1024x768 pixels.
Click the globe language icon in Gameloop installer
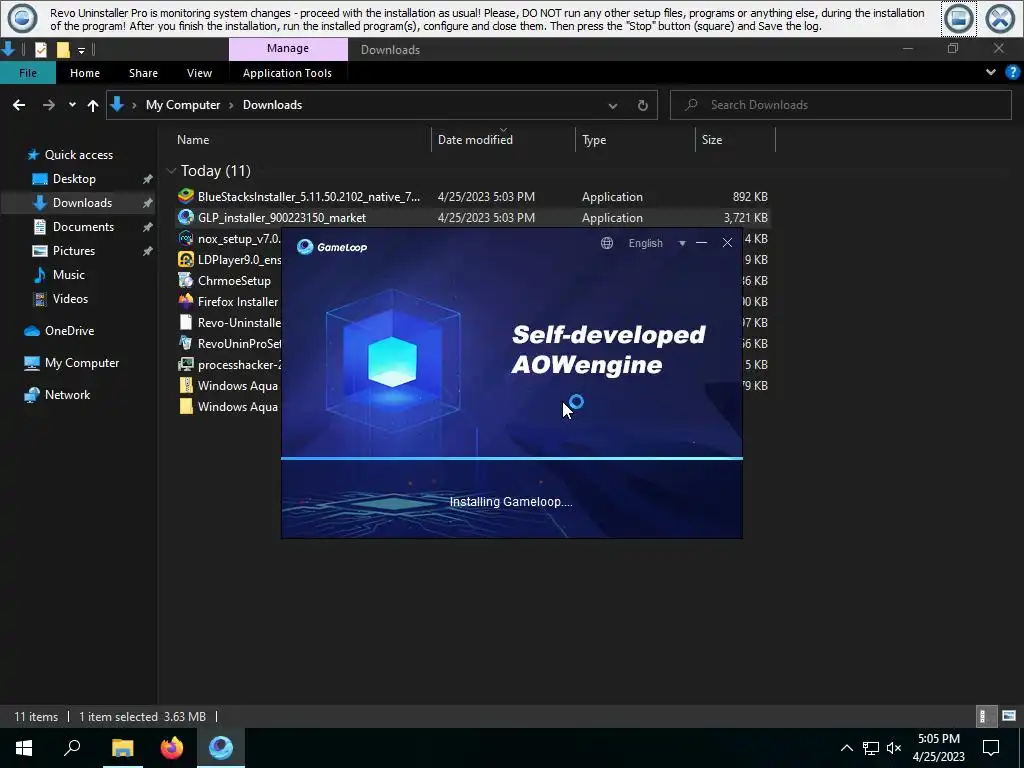607,243
